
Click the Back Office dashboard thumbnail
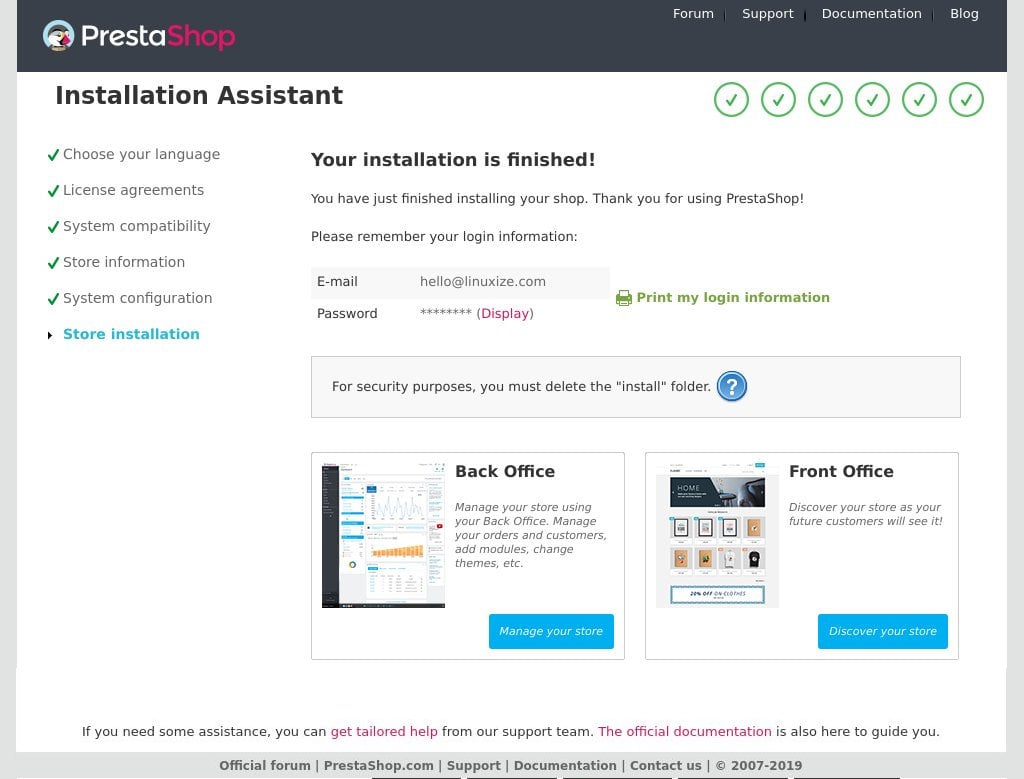(x=383, y=535)
